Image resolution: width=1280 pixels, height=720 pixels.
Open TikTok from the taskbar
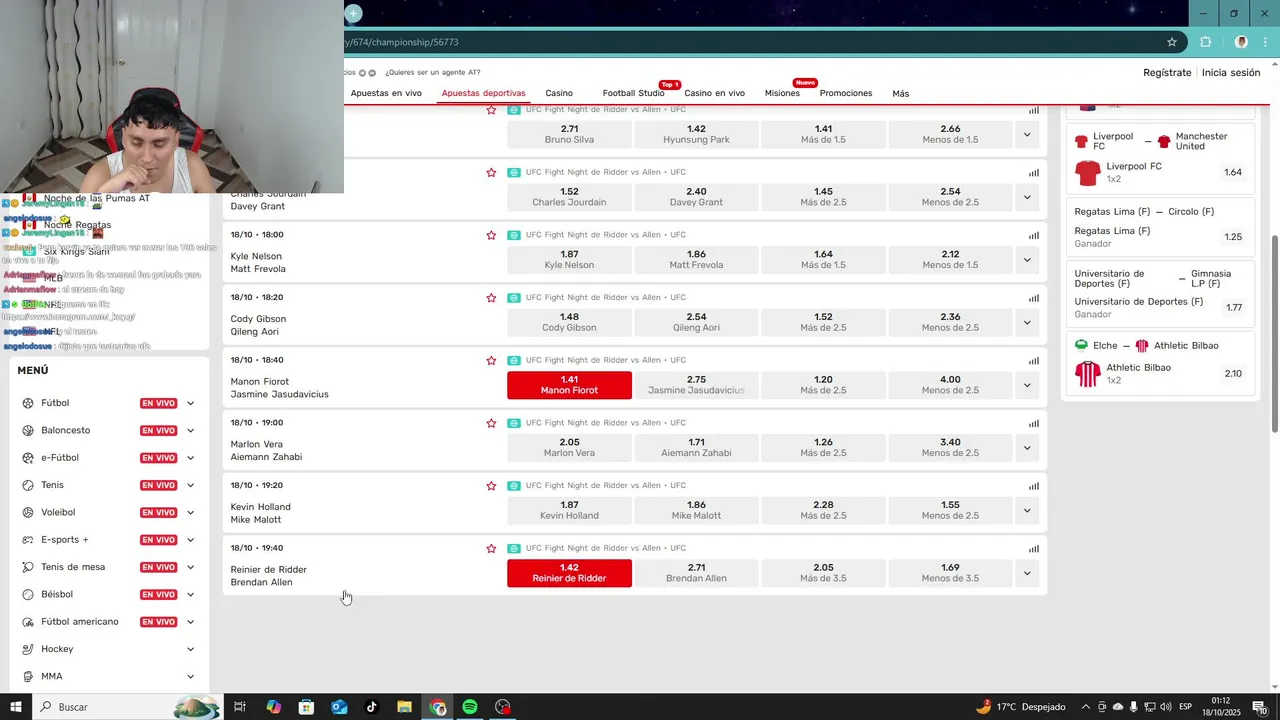point(372,707)
